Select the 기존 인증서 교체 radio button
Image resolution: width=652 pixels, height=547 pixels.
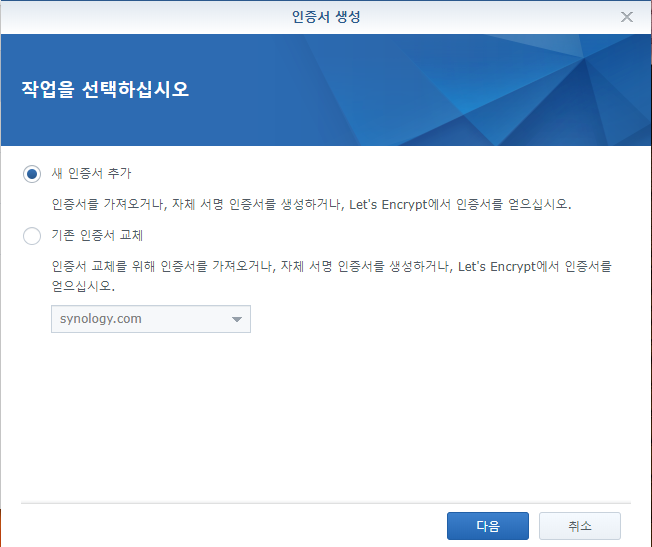click(32, 236)
